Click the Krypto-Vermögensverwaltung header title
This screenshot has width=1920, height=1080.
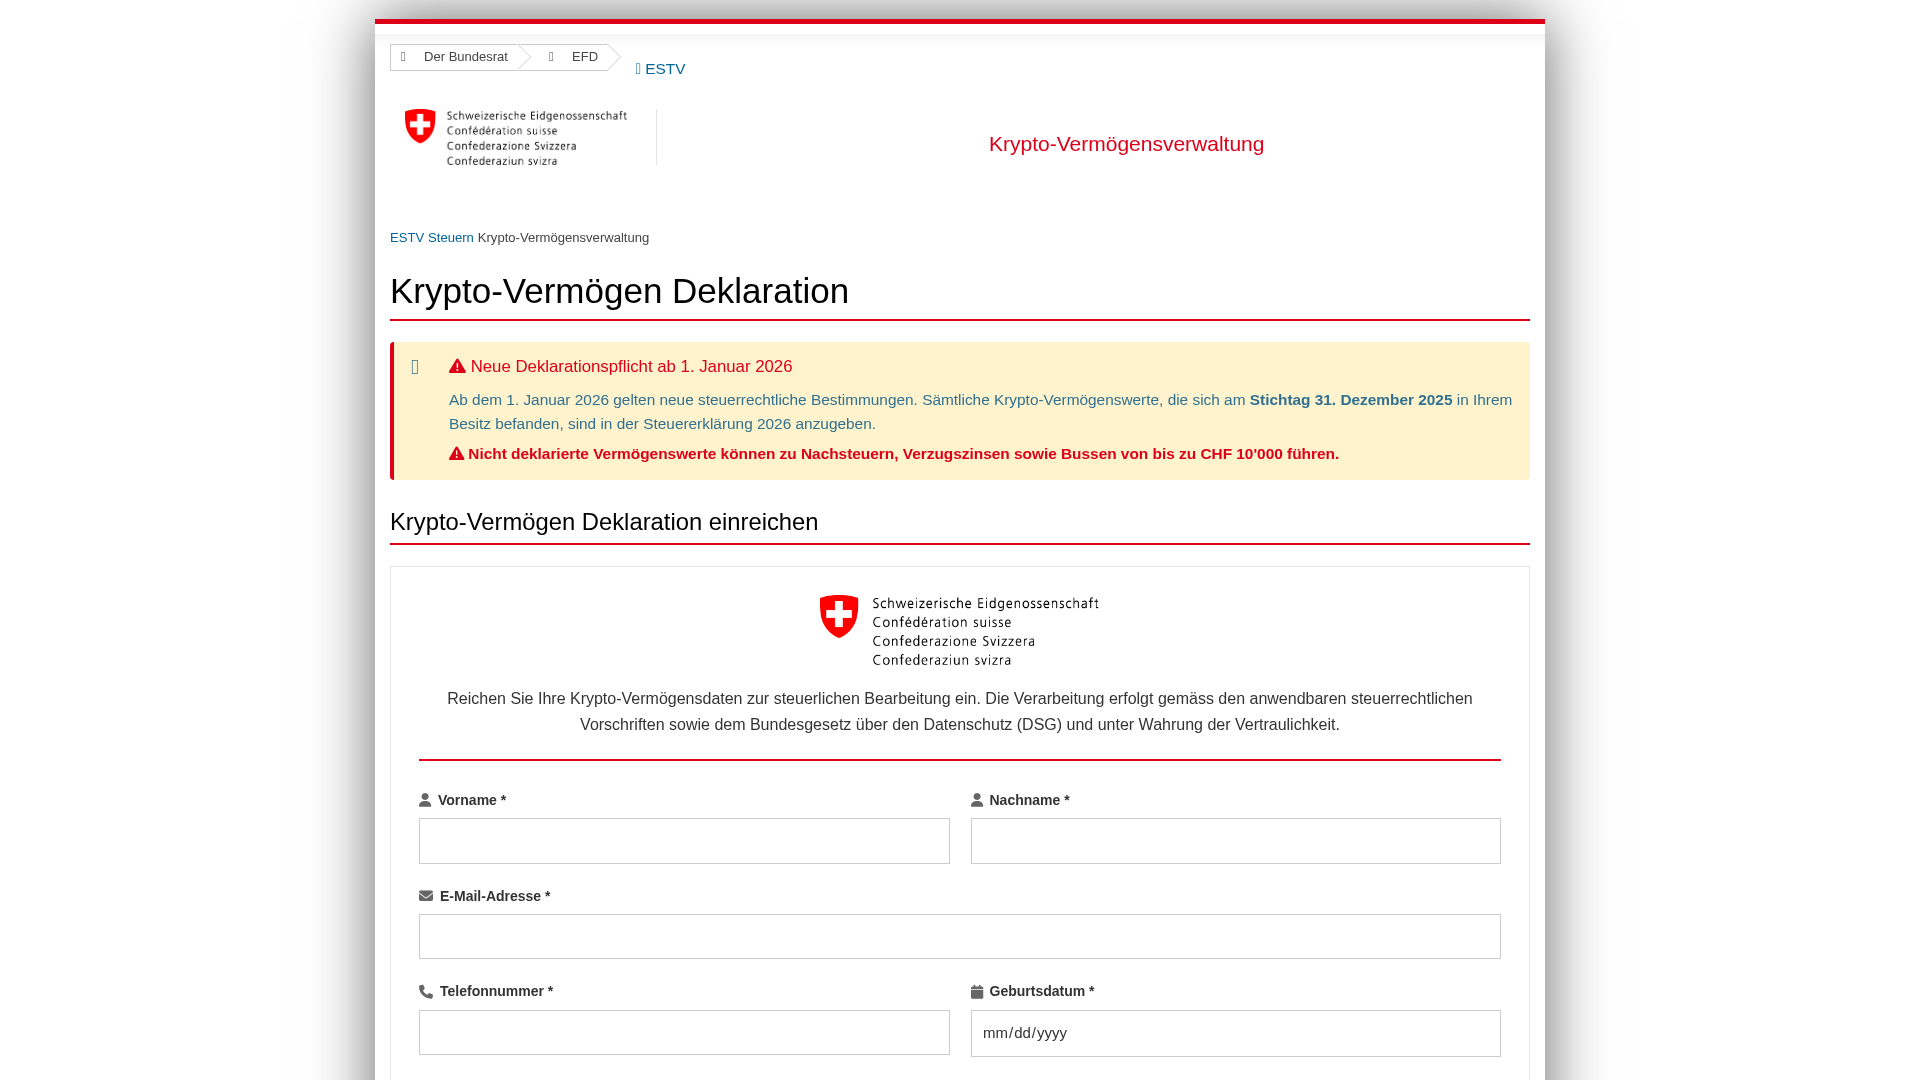click(x=1126, y=144)
